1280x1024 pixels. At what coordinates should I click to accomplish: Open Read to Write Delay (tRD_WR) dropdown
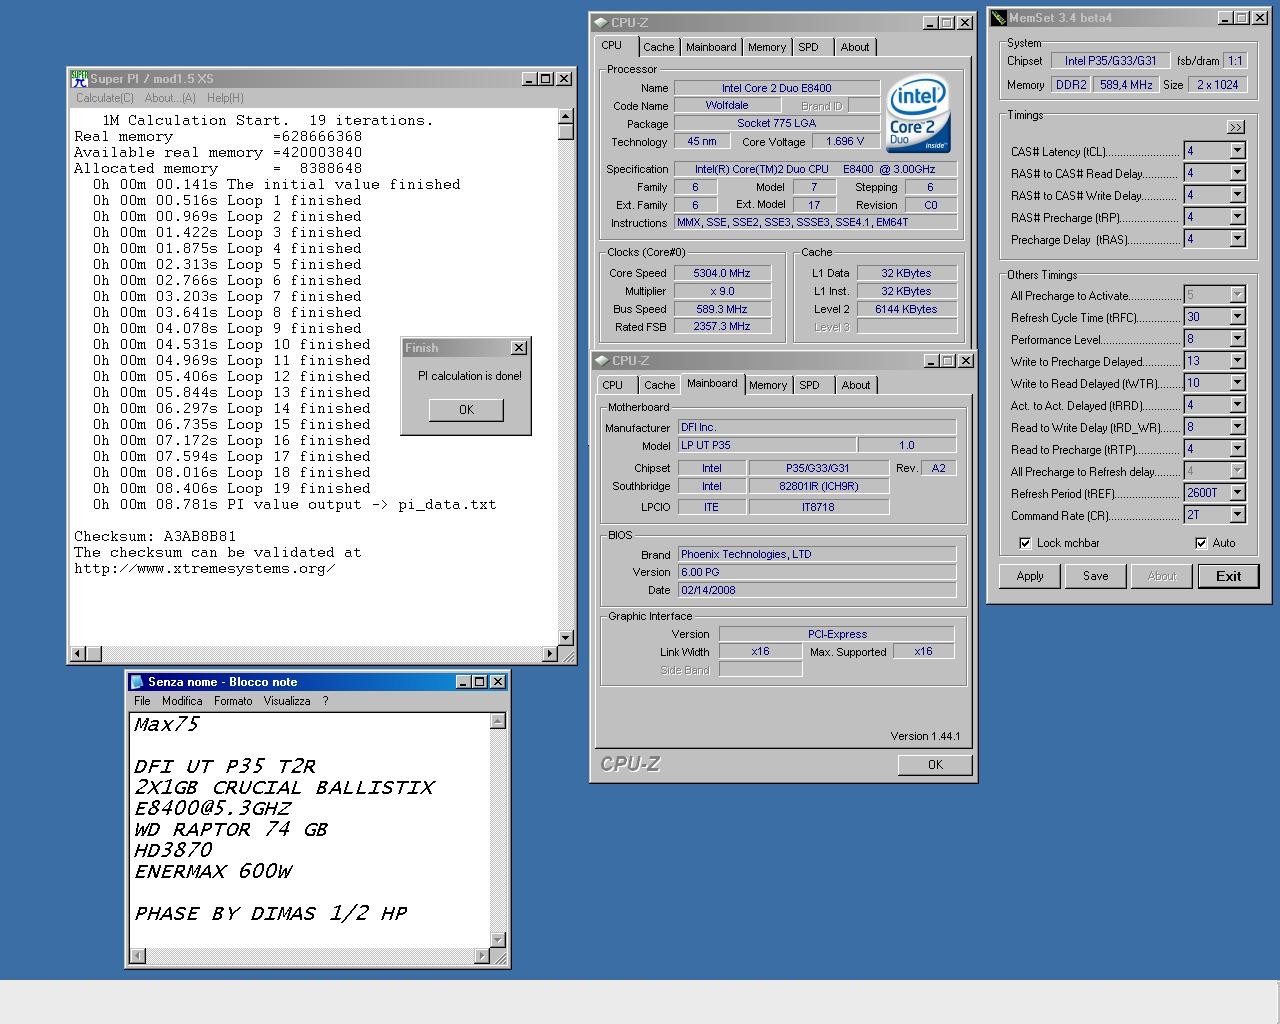(x=1237, y=427)
